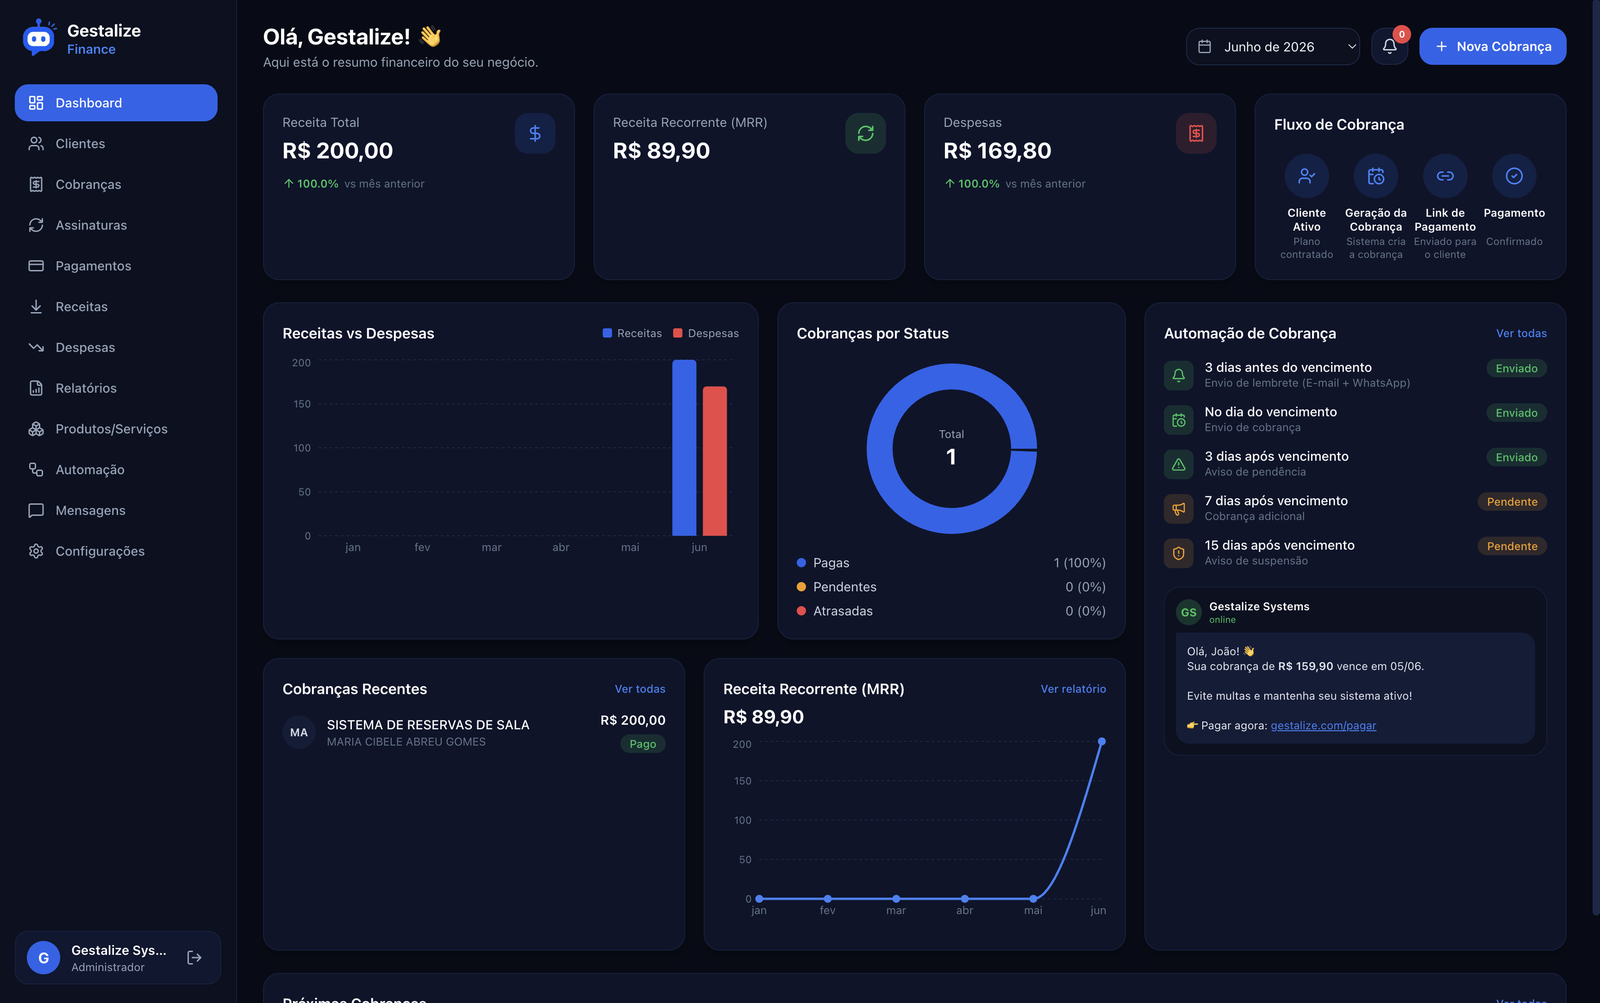1600x1003 pixels.
Task: Open Cobranças in the sidebar
Action: [116, 185]
